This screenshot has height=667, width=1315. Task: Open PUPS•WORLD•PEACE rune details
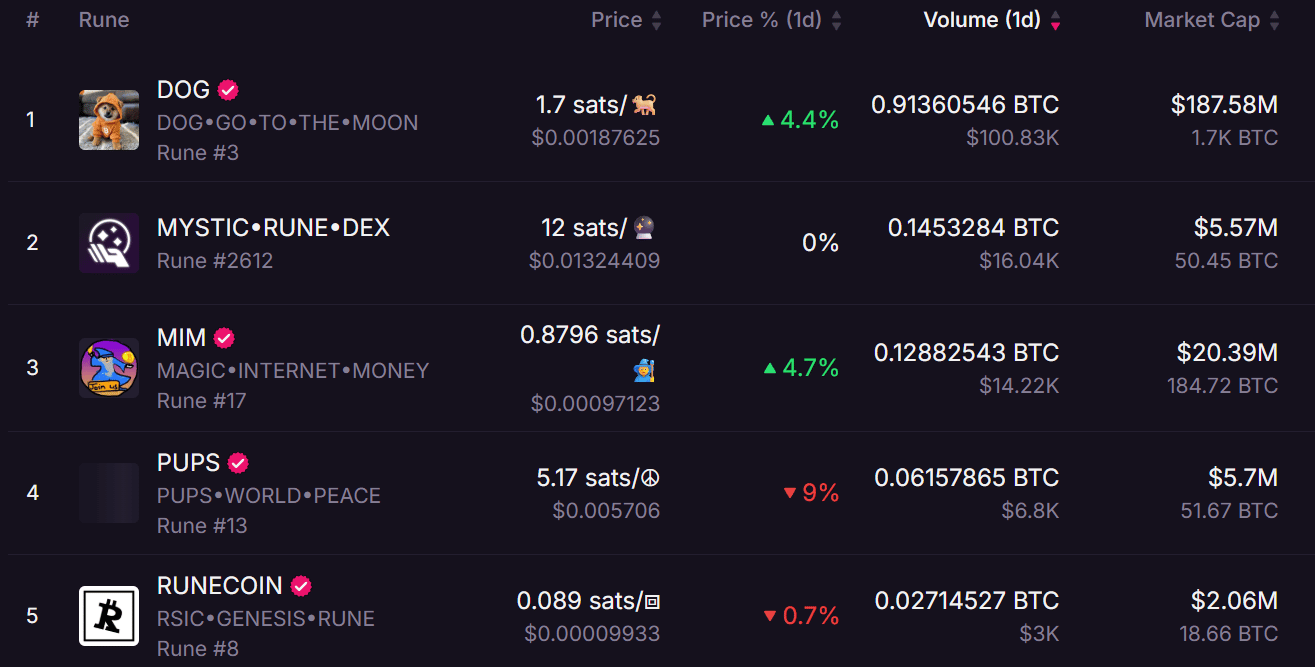[x=269, y=496]
